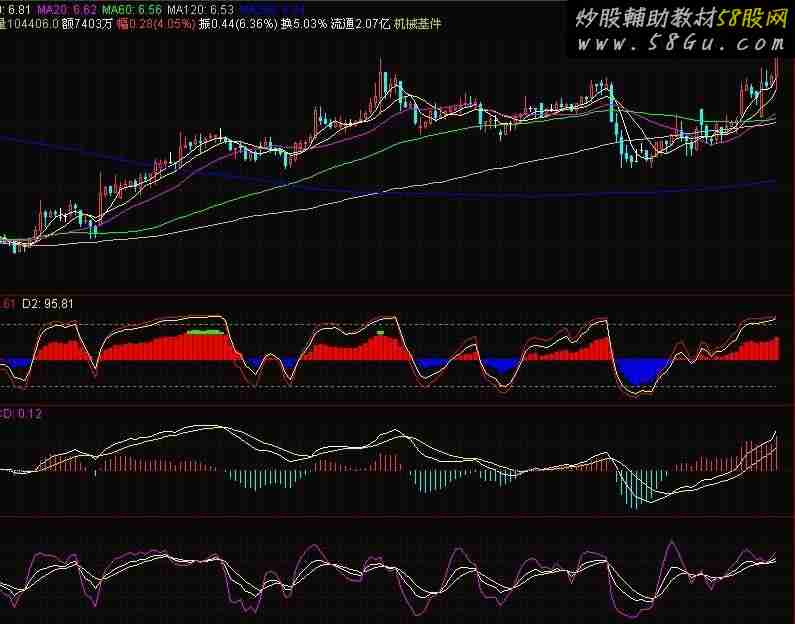The image size is (795, 624).
Task: Click the largest blue trough in oscillator panel
Action: tap(636, 372)
